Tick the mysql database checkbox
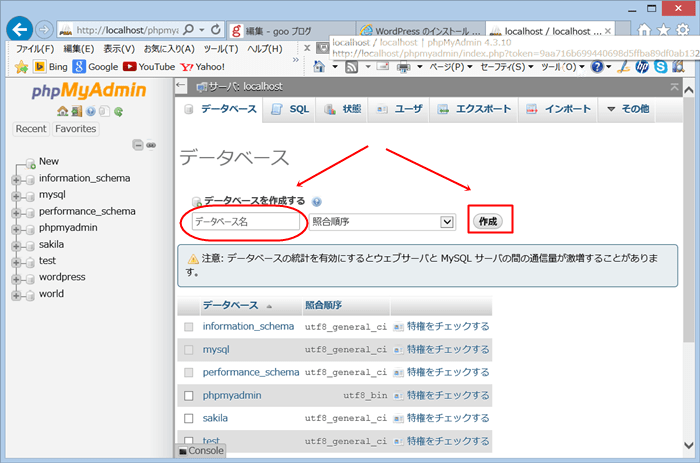 click(188, 350)
